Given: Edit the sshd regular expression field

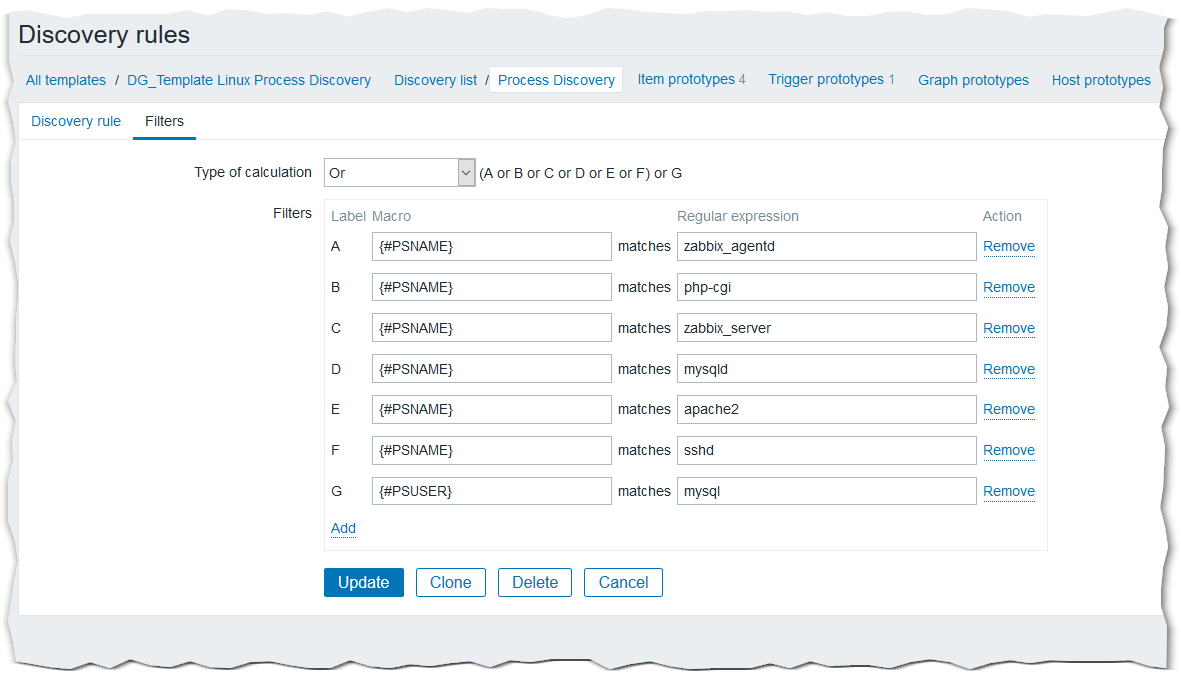Looking at the screenshot, I should click(x=826, y=450).
